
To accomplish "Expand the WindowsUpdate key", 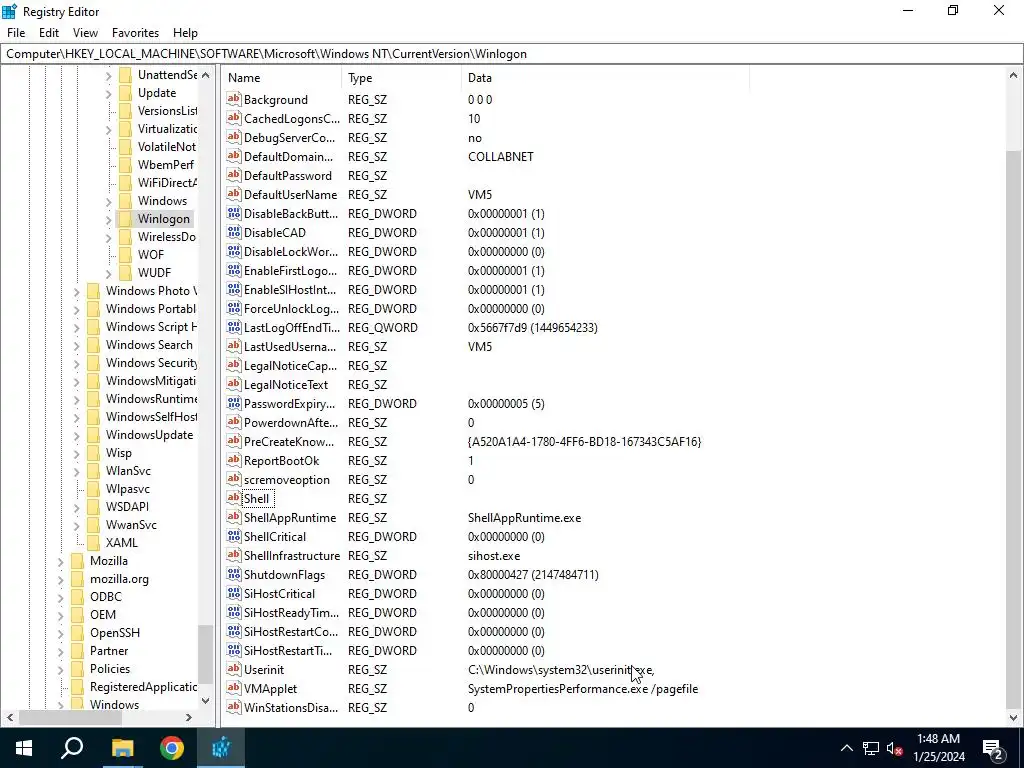I will click(x=77, y=436).
